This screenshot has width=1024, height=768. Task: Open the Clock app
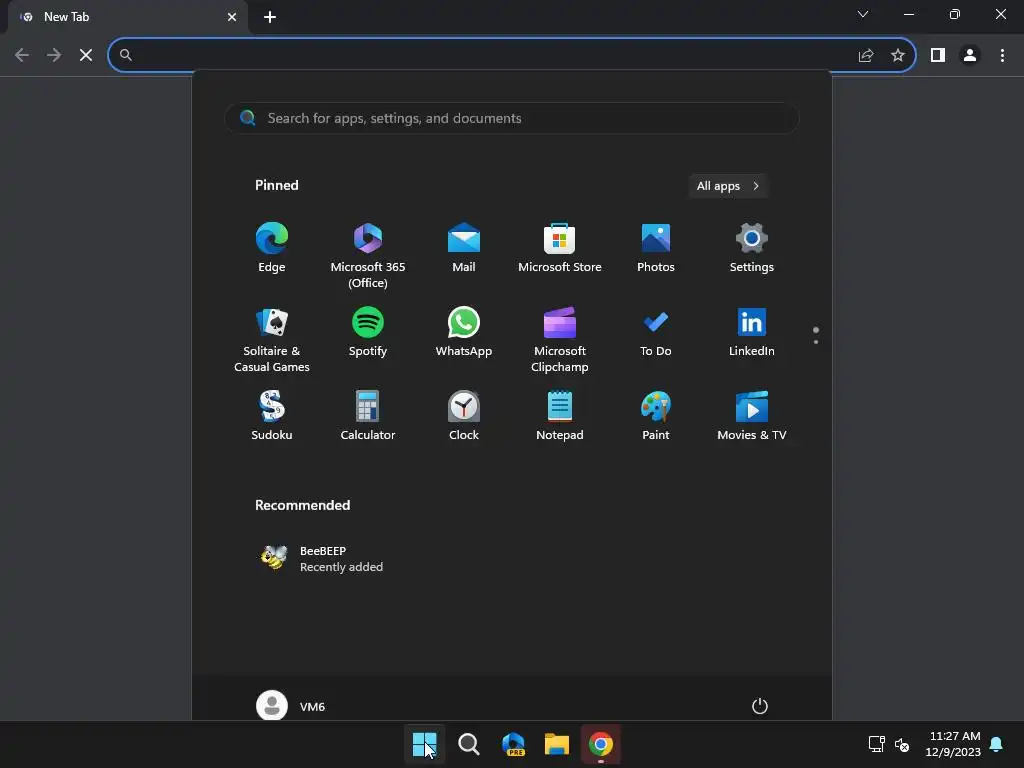(x=464, y=416)
